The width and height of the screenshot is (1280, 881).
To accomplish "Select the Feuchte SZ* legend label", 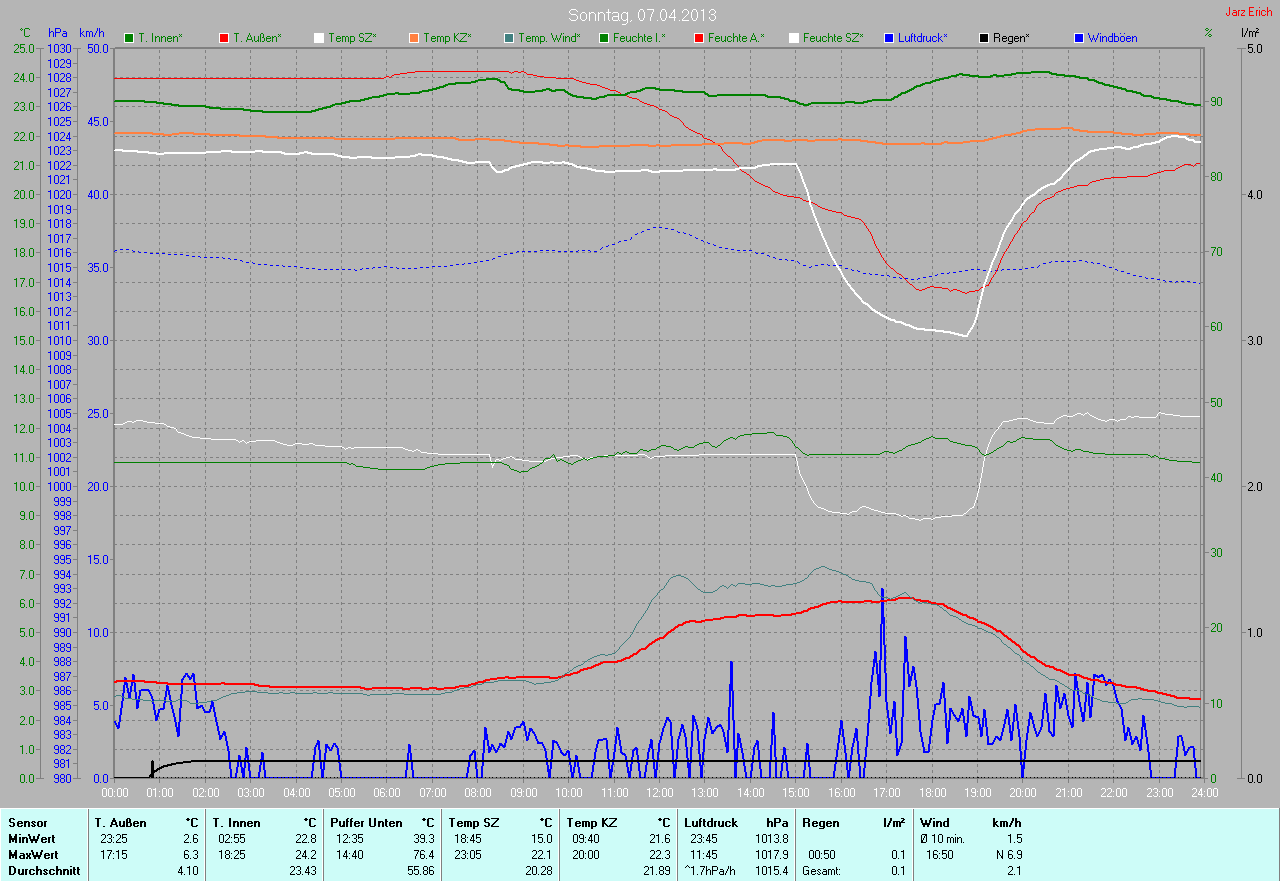I will tap(832, 38).
